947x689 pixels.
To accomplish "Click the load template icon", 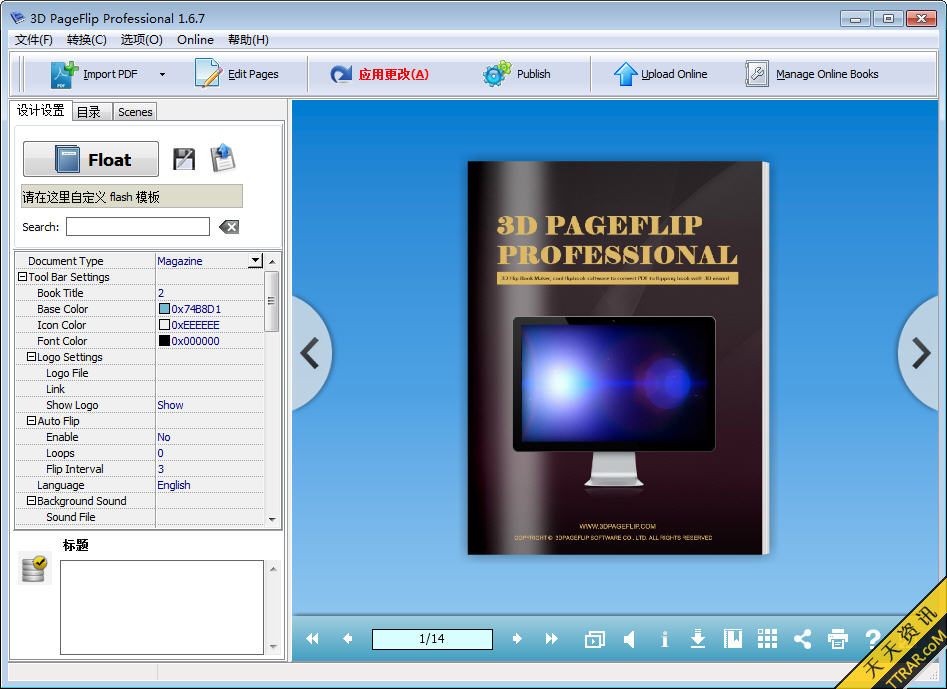I will 223,158.
